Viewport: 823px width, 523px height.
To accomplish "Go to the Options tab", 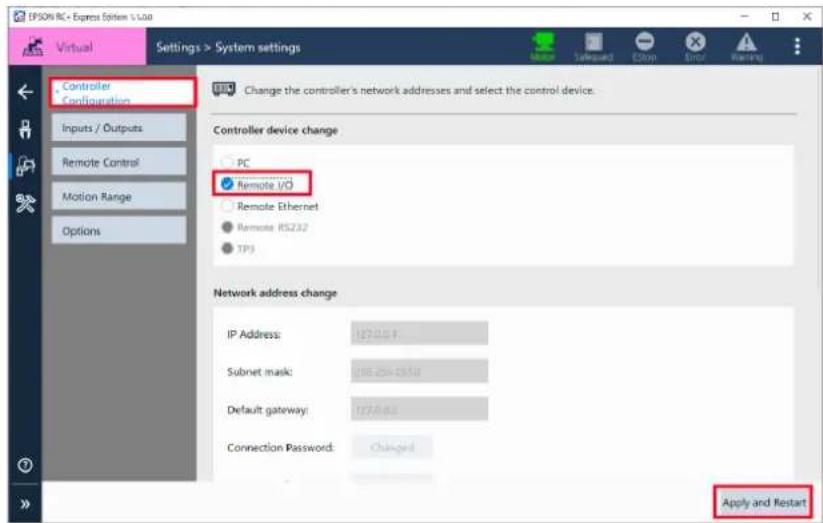I will click(119, 231).
